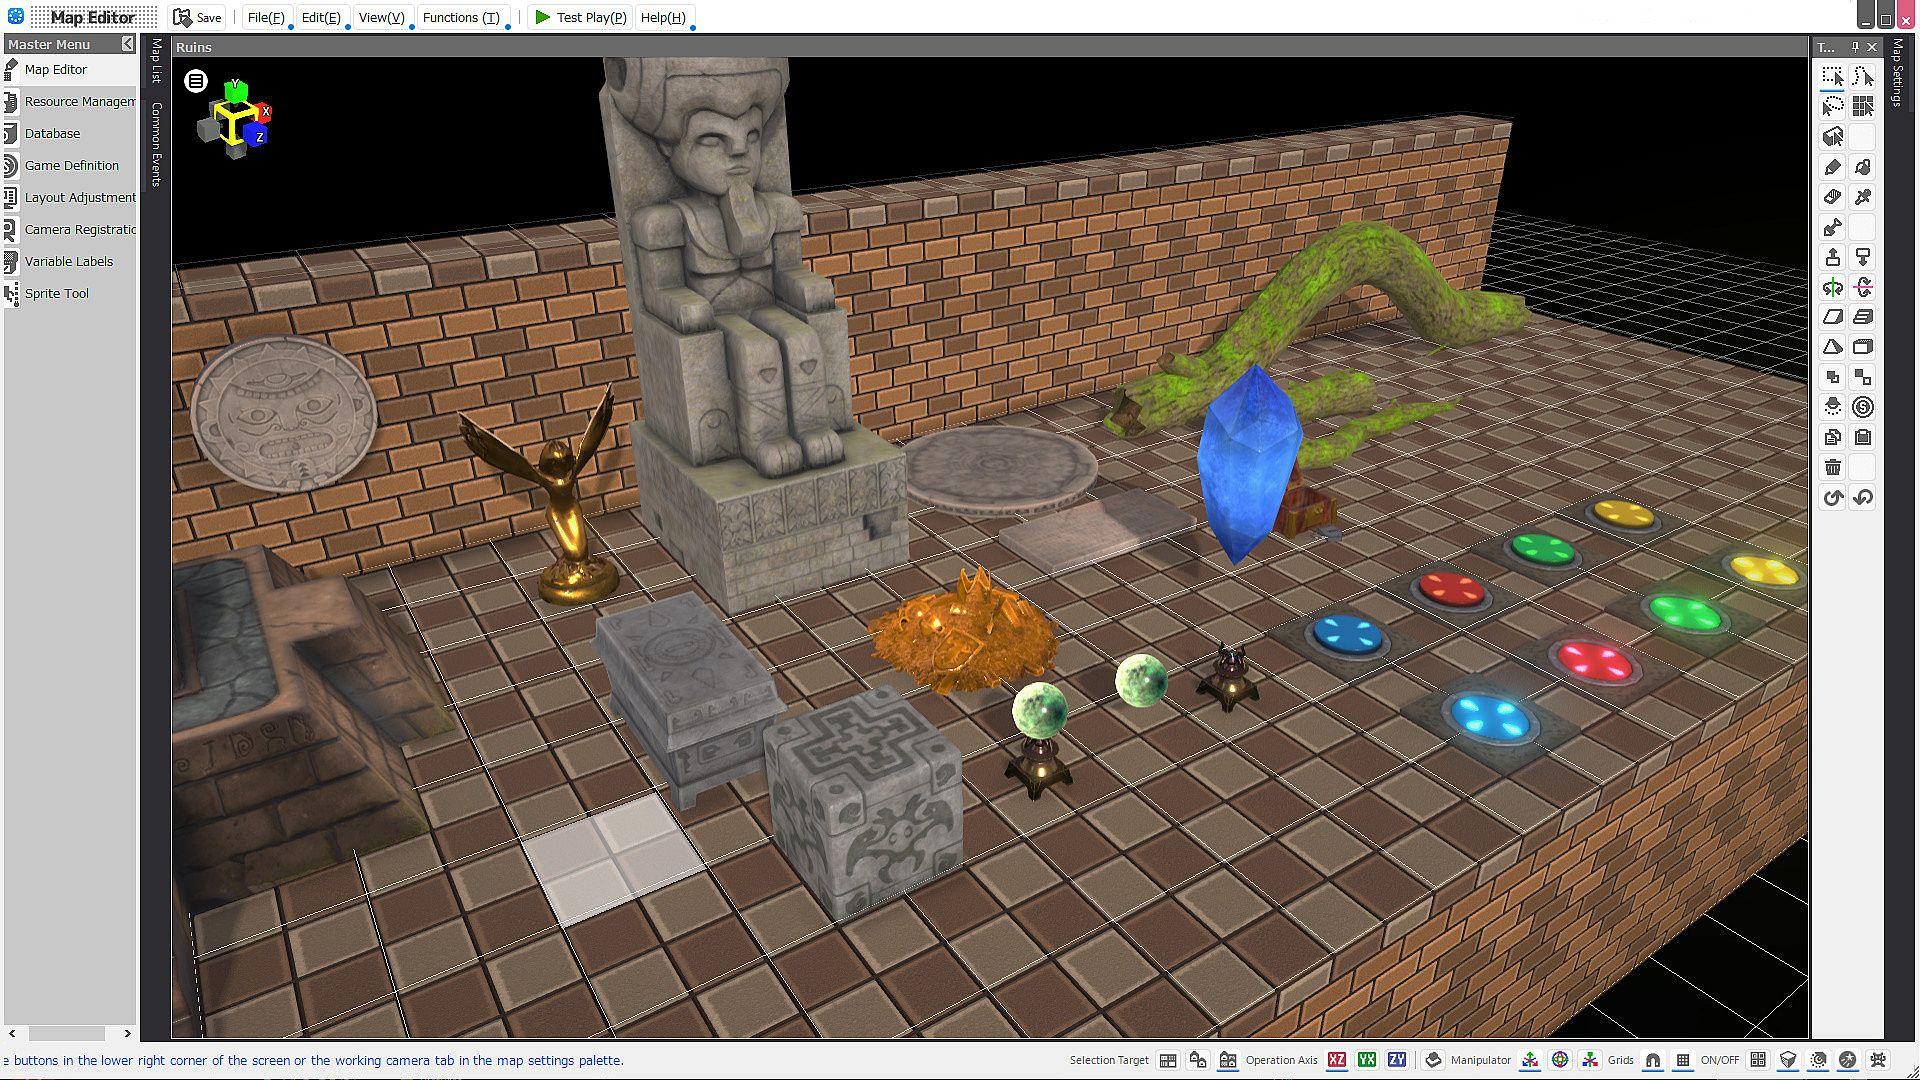1920x1080 pixels.
Task: Select the rectangle selection tool
Action: tap(1832, 76)
